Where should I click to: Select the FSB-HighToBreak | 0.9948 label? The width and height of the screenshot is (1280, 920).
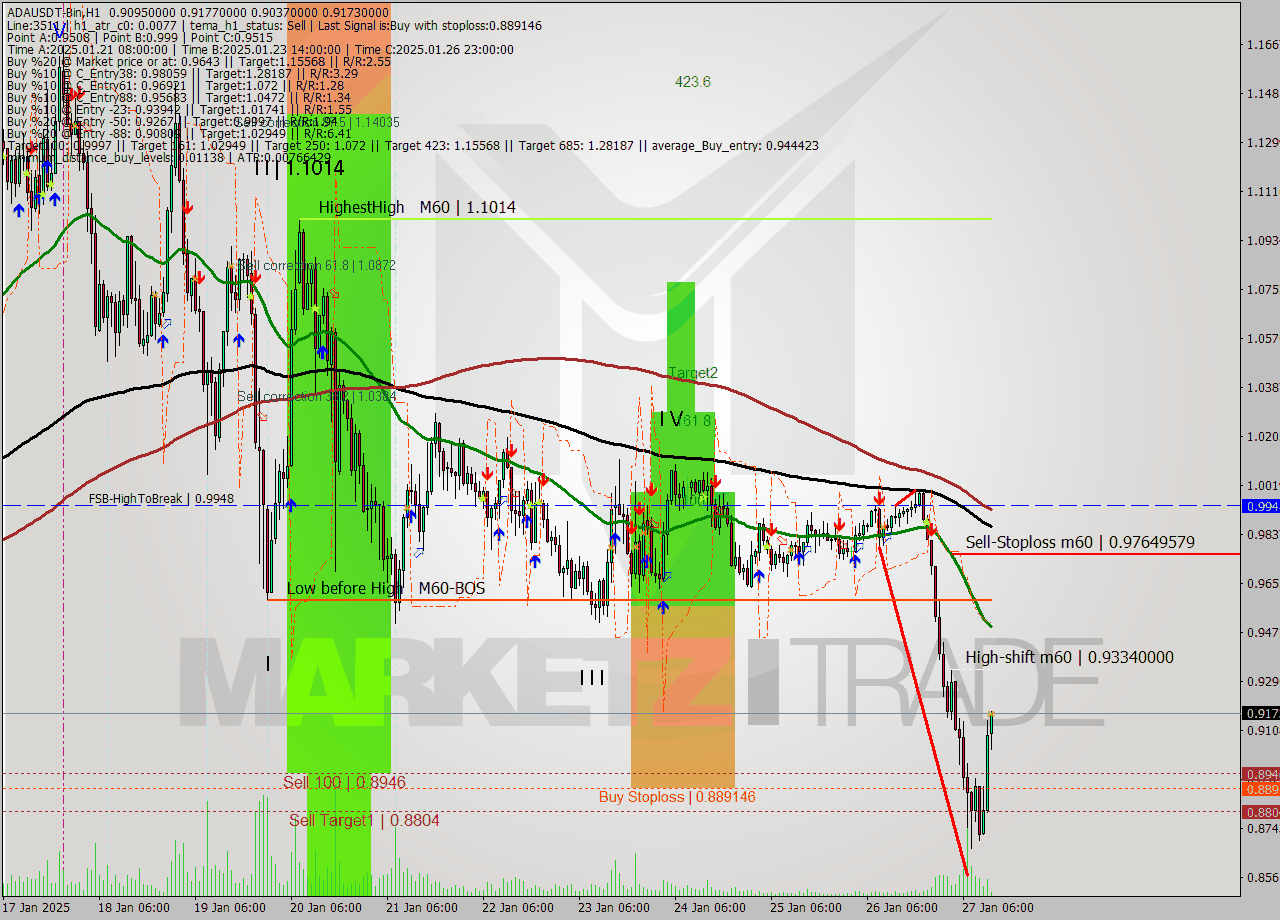tap(161, 498)
